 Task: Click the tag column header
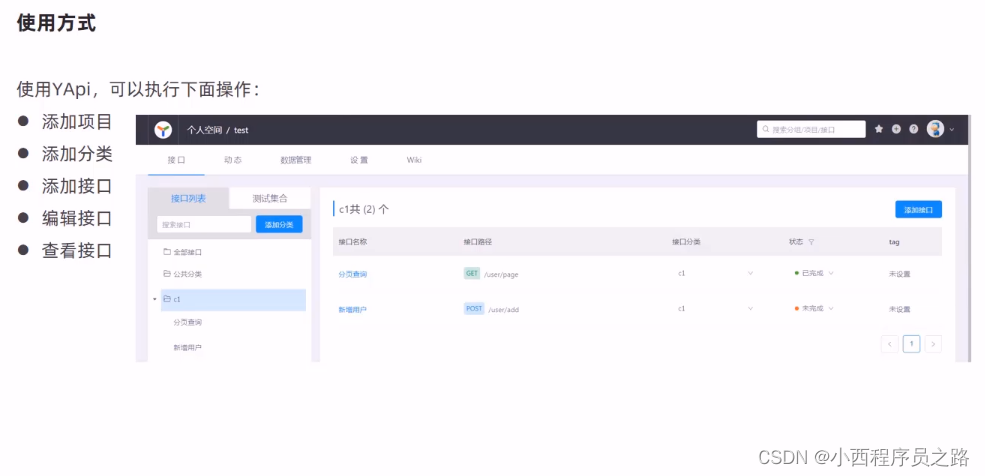pos(893,242)
